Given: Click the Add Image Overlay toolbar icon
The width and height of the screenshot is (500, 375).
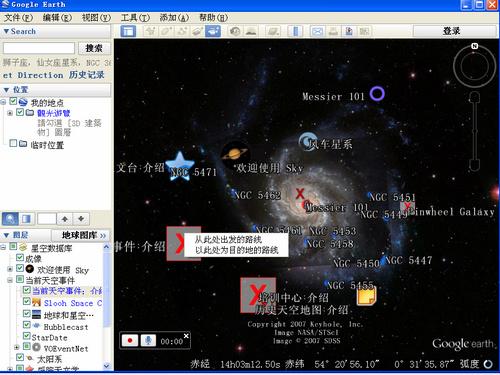Looking at the screenshot, I should pos(198,31).
